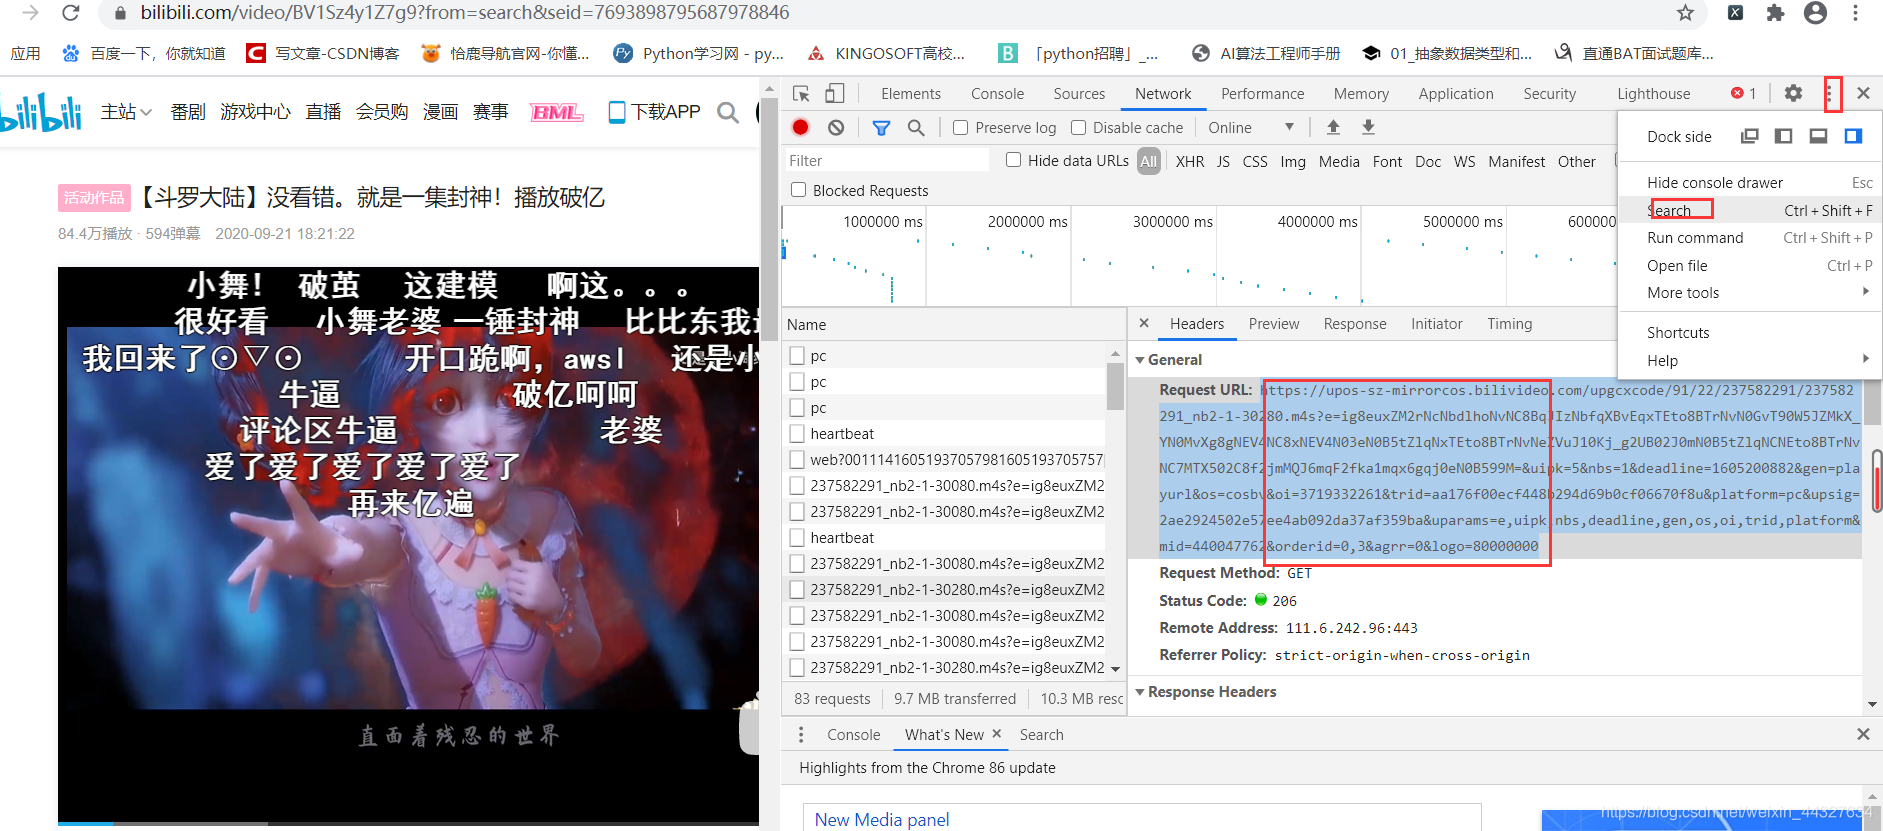Export HAR file download arrow icon
This screenshot has height=831, width=1883.
tap(1368, 127)
